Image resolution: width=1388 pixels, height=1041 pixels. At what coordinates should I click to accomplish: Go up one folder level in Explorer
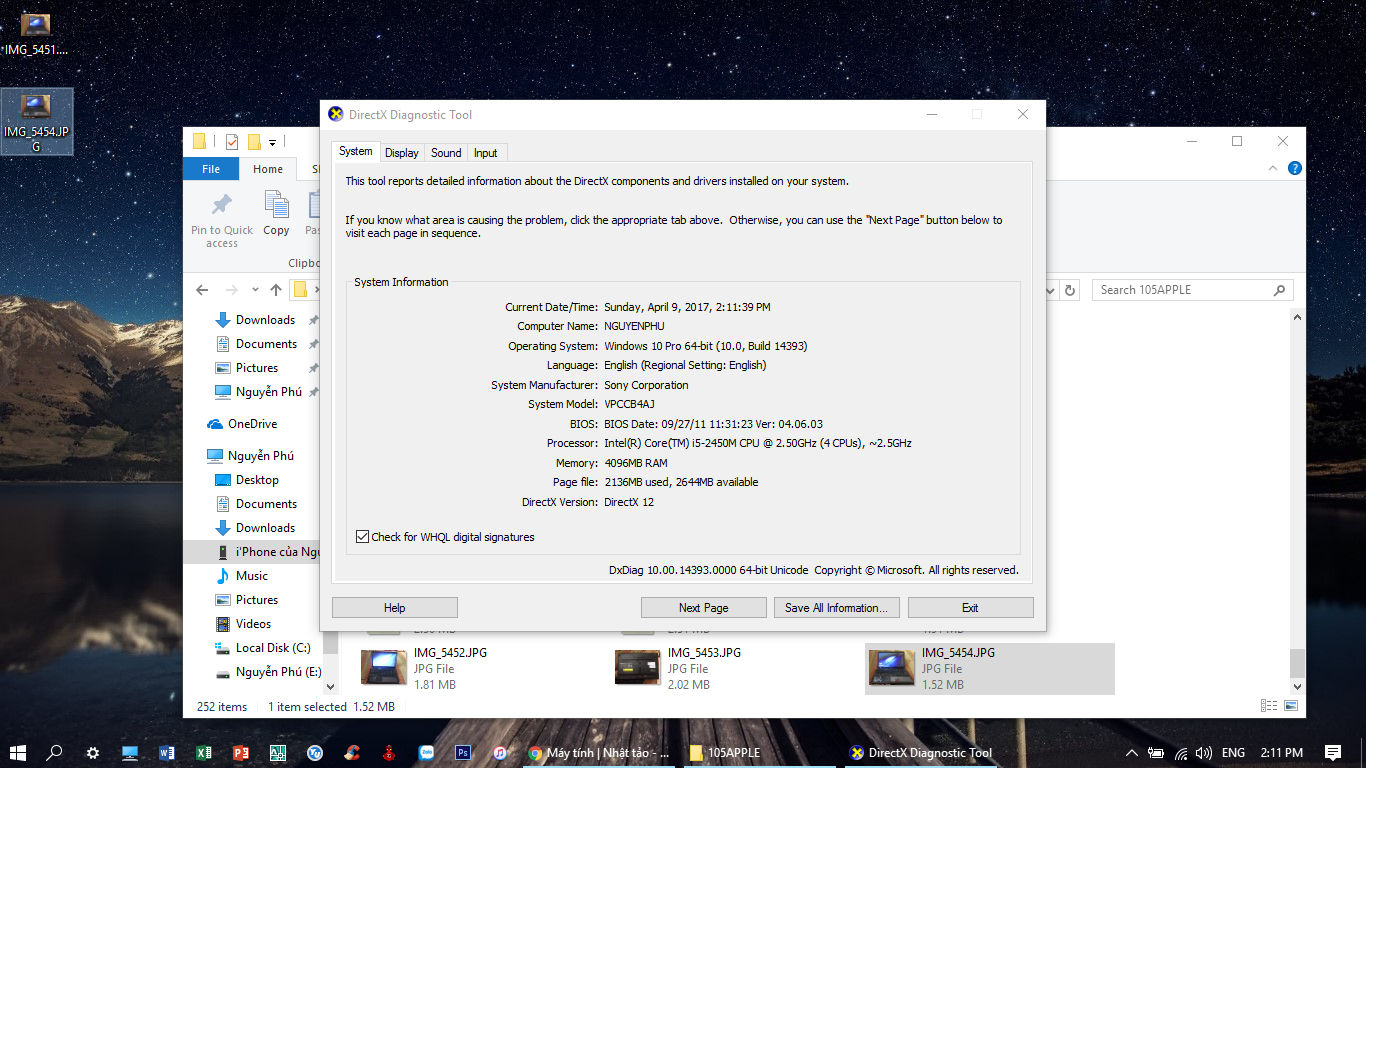(276, 290)
